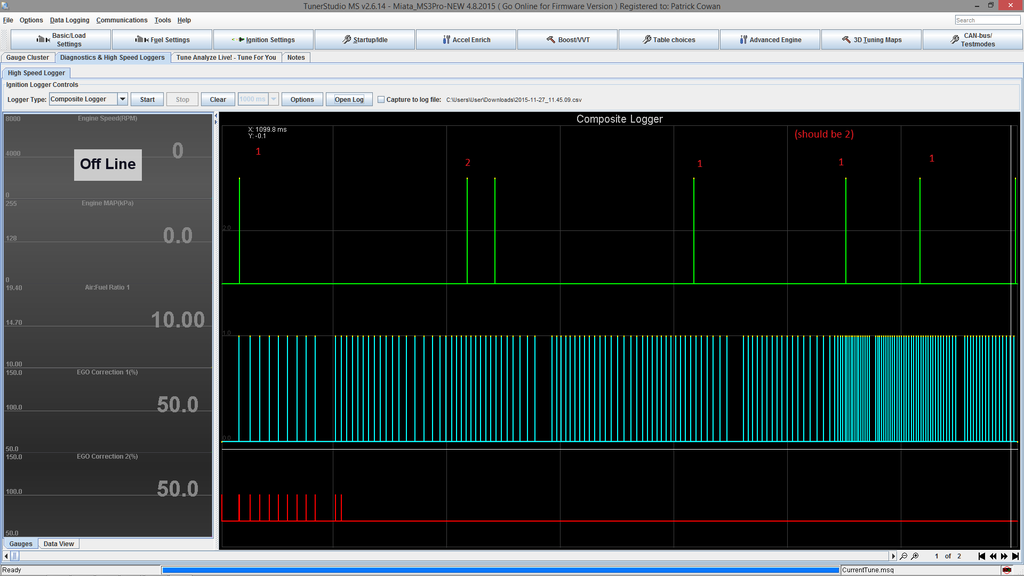This screenshot has height=576, width=1024.
Task: Switch to the Data View tab
Action: tap(58, 544)
